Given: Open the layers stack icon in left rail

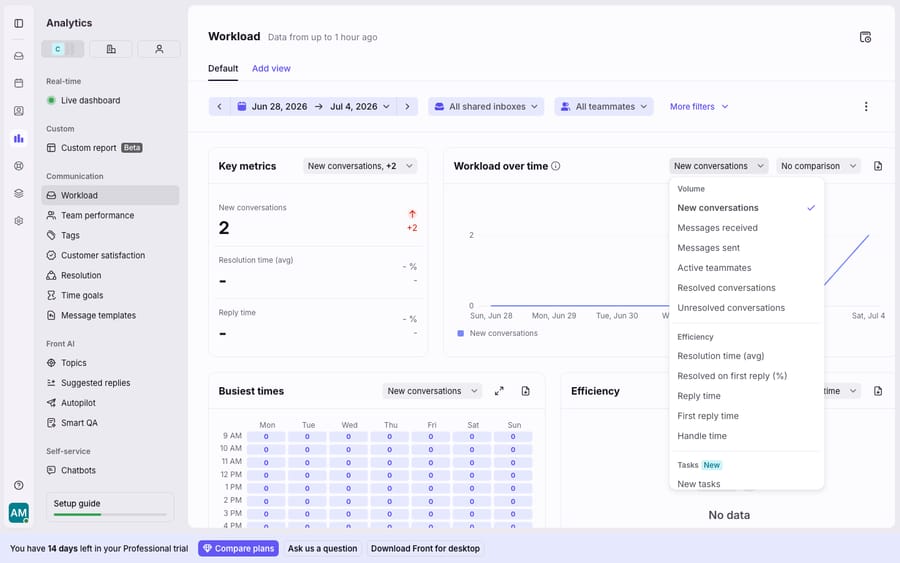Looking at the screenshot, I should click(x=19, y=193).
